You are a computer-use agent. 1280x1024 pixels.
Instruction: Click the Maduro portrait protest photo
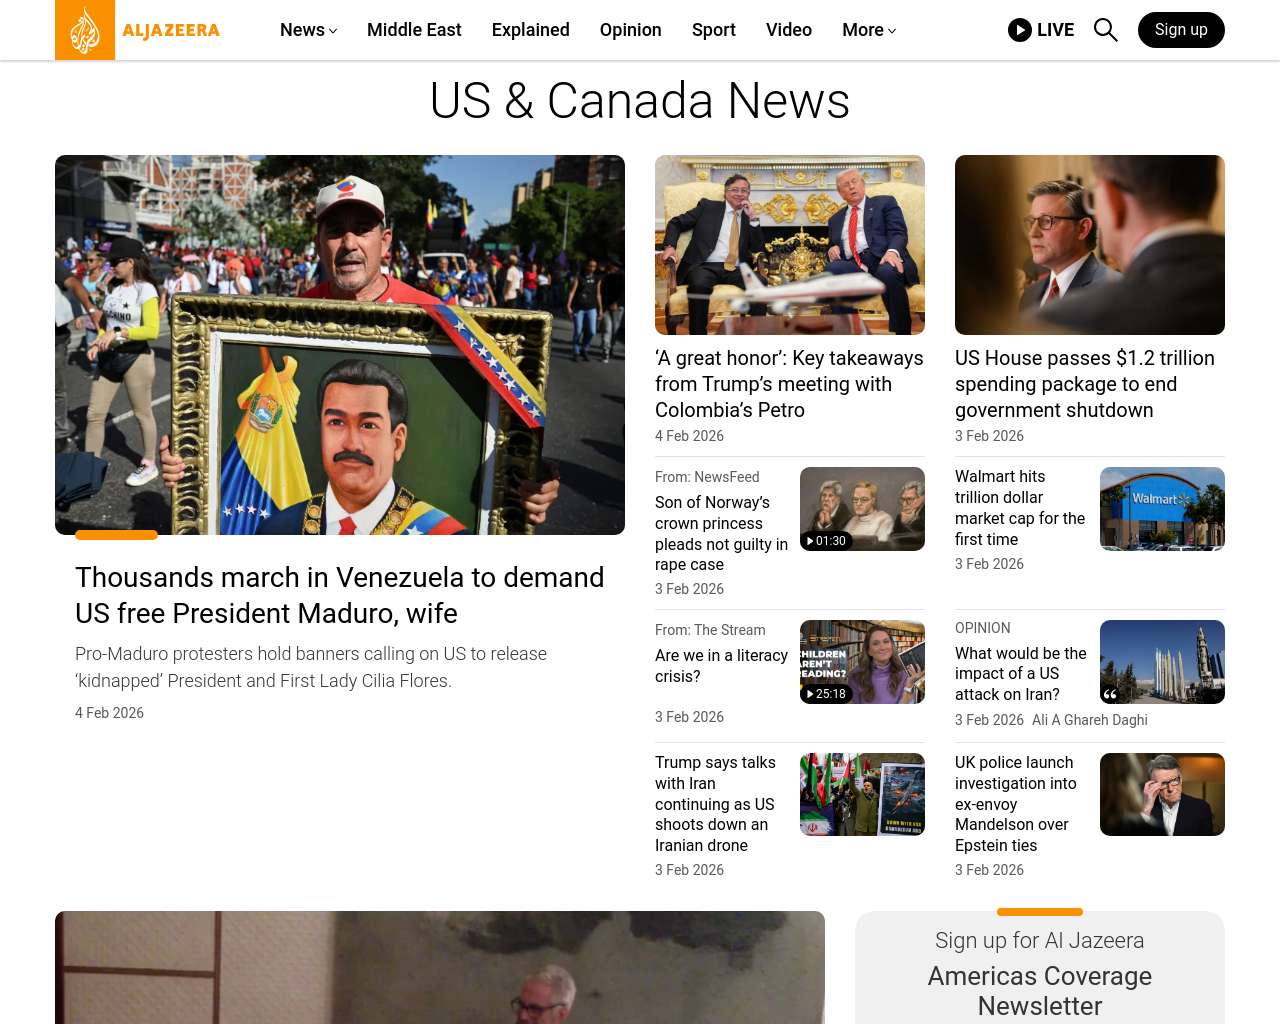pyautogui.click(x=340, y=345)
